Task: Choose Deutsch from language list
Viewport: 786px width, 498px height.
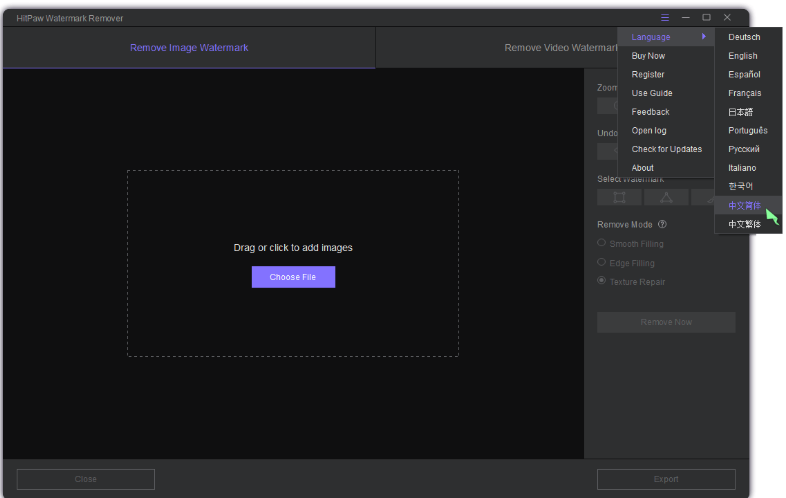Action: click(744, 37)
